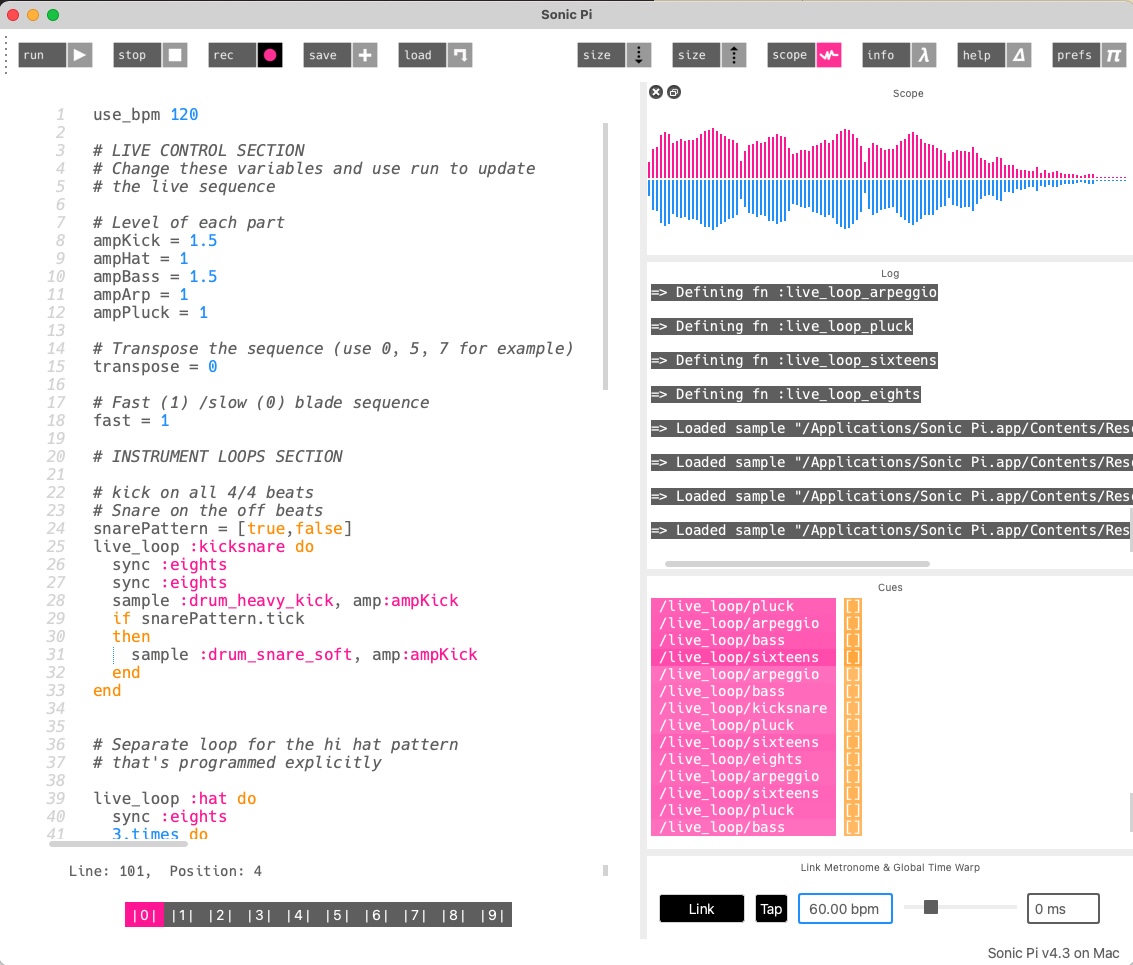The image size is (1133, 965).
Task: Switch to buffer tab 1
Action: click(x=183, y=915)
